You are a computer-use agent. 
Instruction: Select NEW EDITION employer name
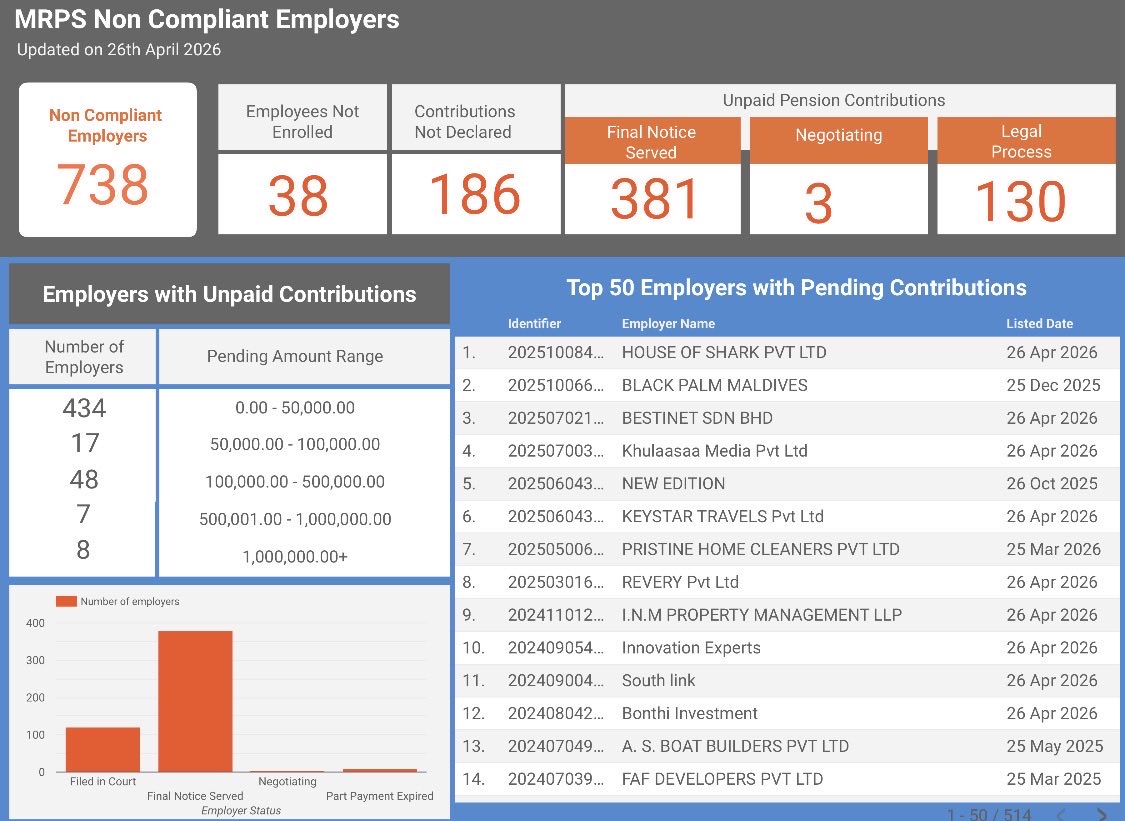tap(673, 484)
